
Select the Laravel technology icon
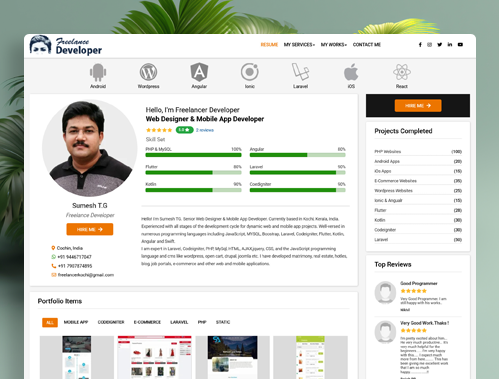(x=300, y=72)
